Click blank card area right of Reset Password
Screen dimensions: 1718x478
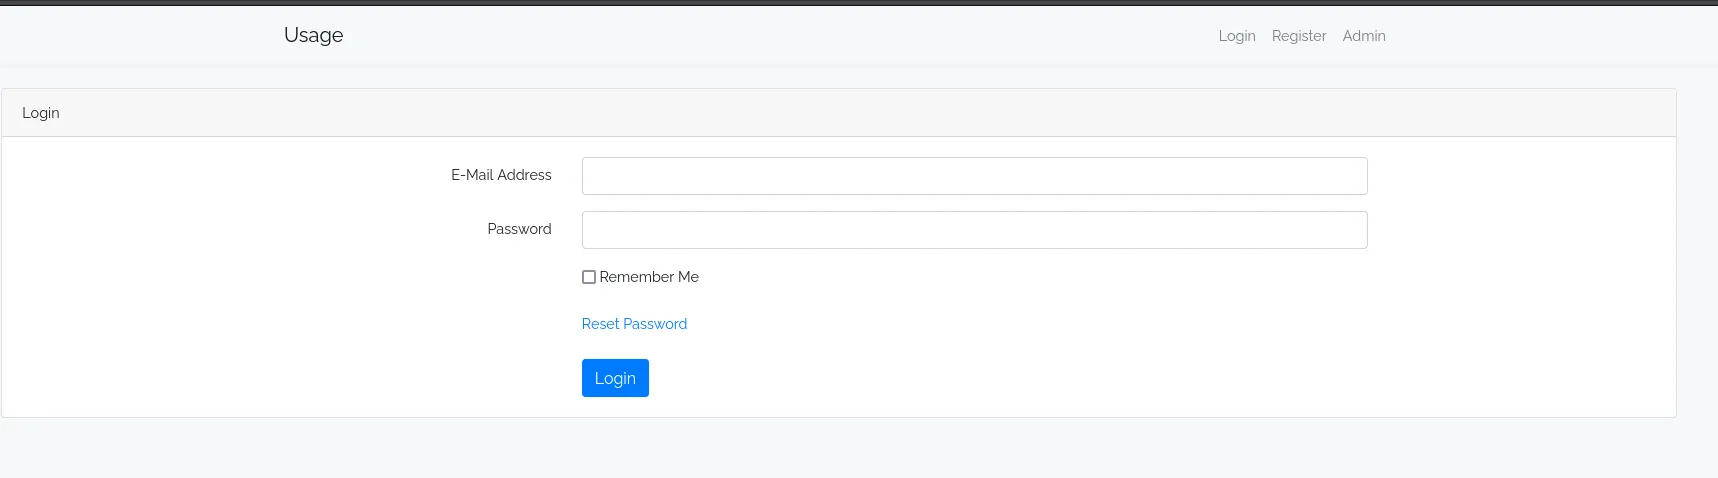pyautogui.click(x=1000, y=324)
